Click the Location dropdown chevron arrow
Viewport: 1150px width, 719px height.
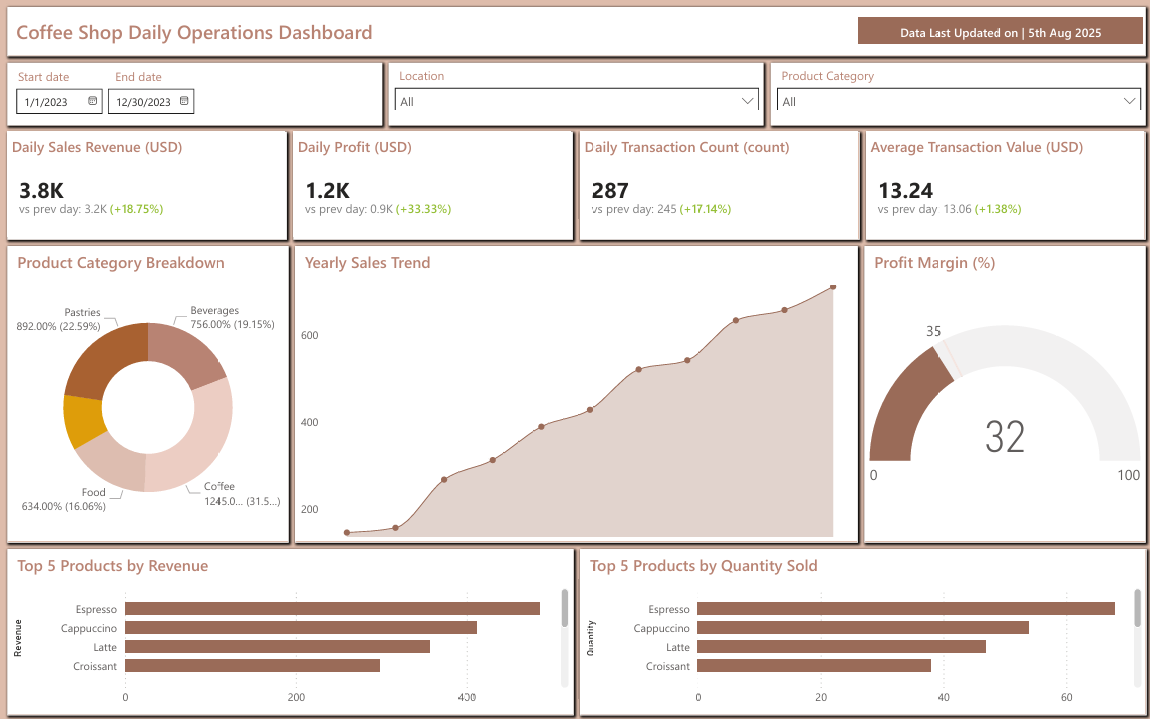(747, 101)
